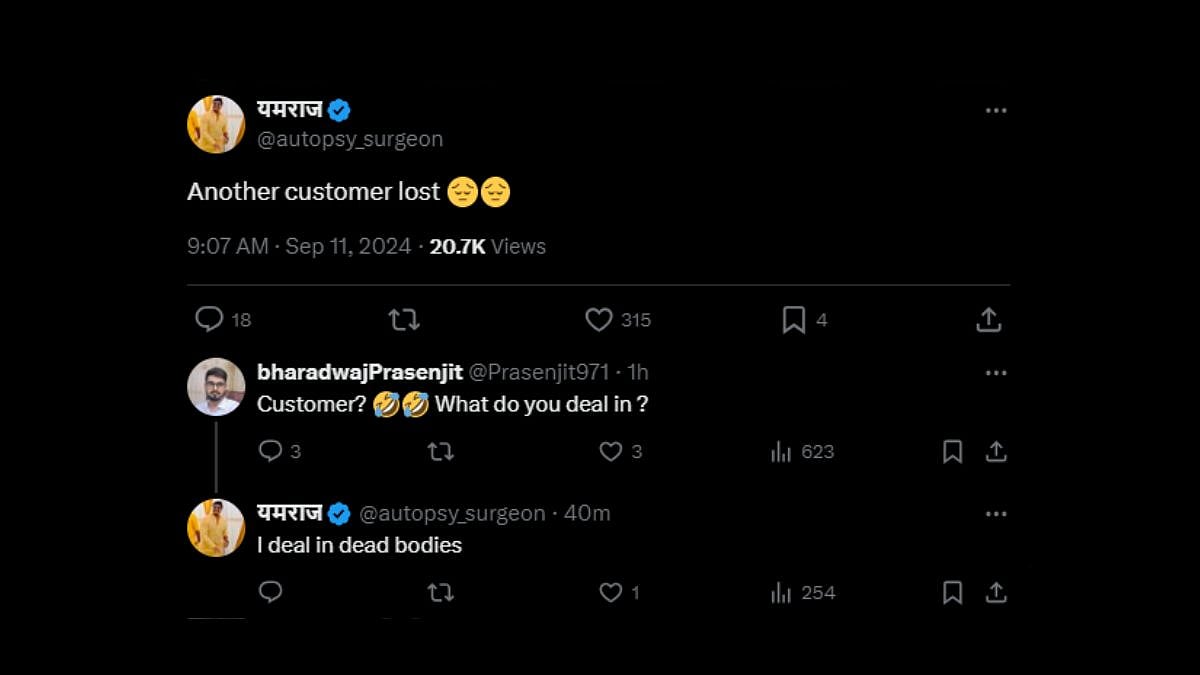Click bharadwajPrasenjit's profile avatar

coord(216,386)
